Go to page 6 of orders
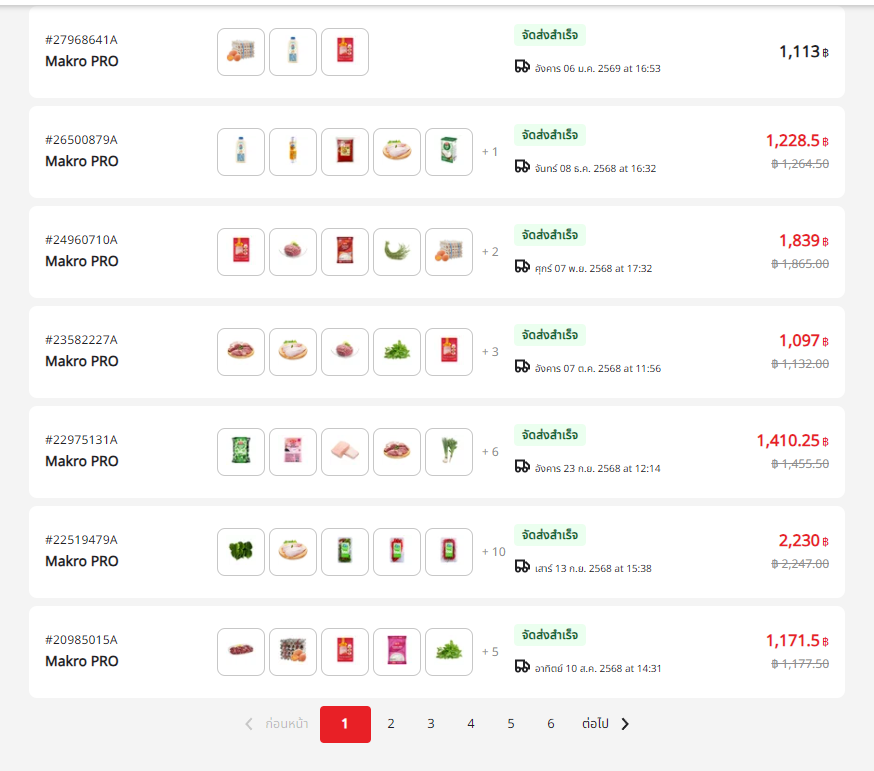874x771 pixels. coord(551,724)
